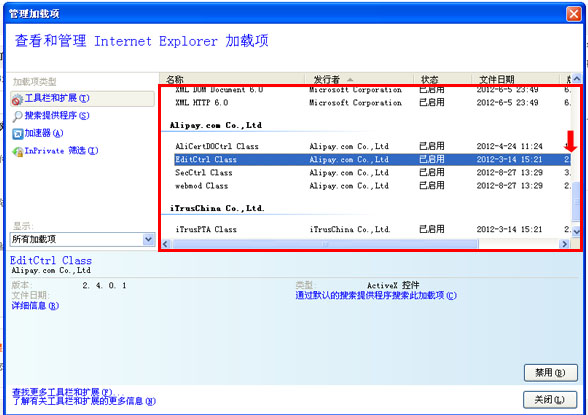Screen dimensions: 588x415
Task: Open link to learn more about toolbars
Action: coord(84,401)
